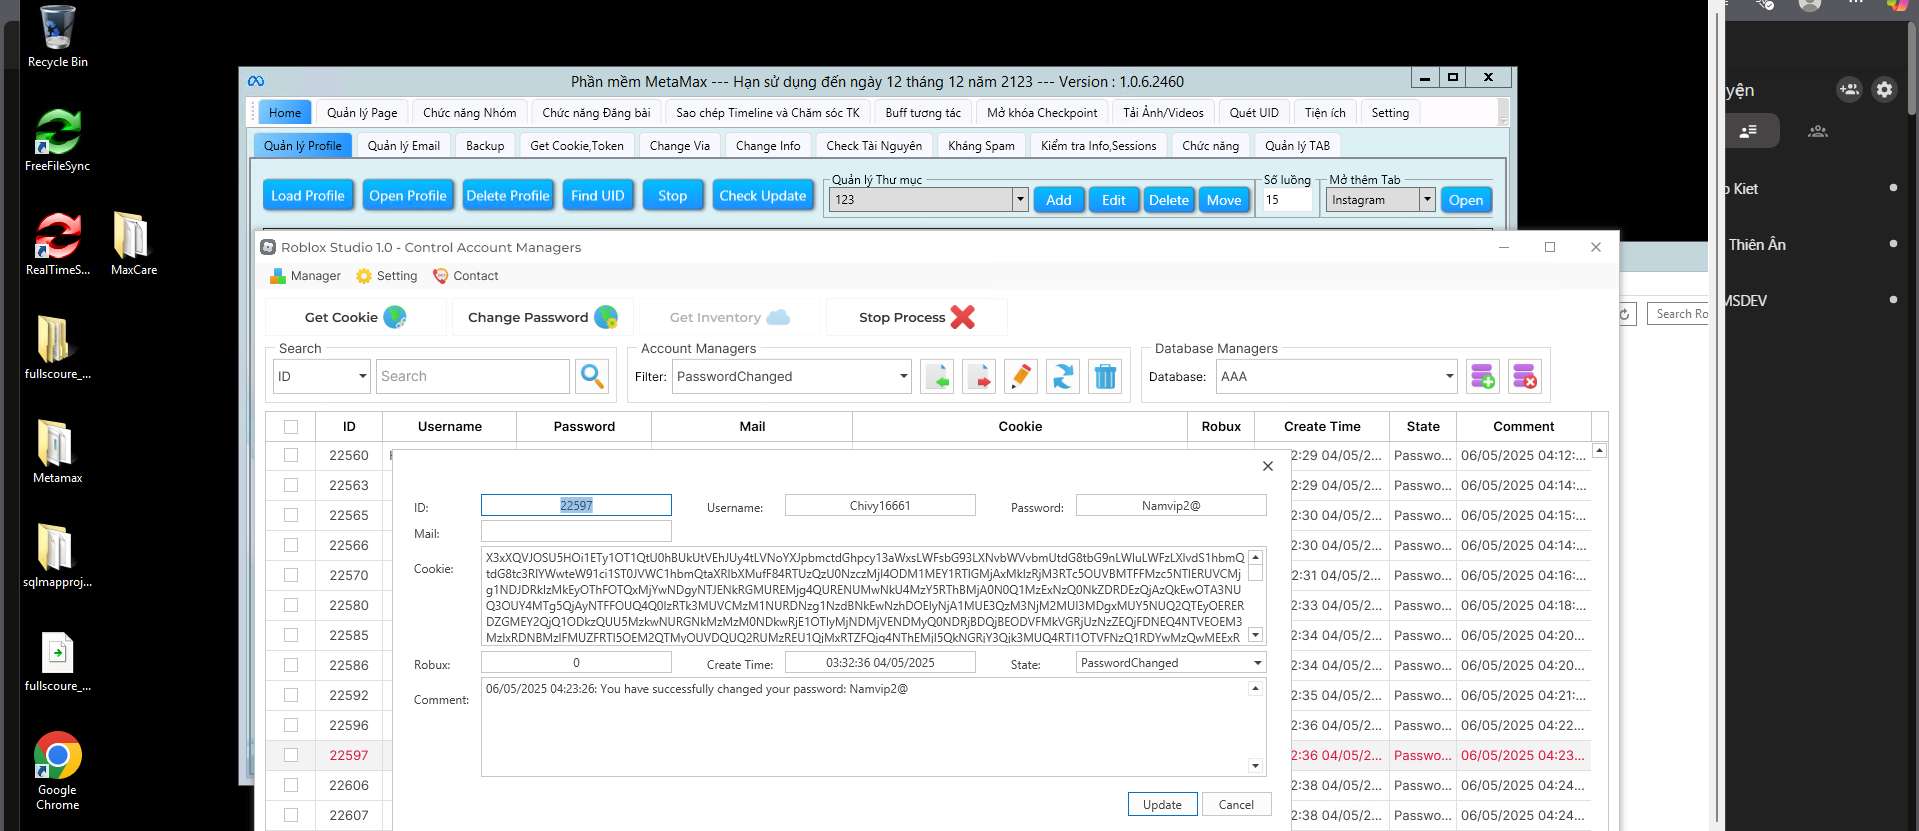Tick checkbox for row 22563
Screen dimensions: 1919x831
tap(291, 485)
